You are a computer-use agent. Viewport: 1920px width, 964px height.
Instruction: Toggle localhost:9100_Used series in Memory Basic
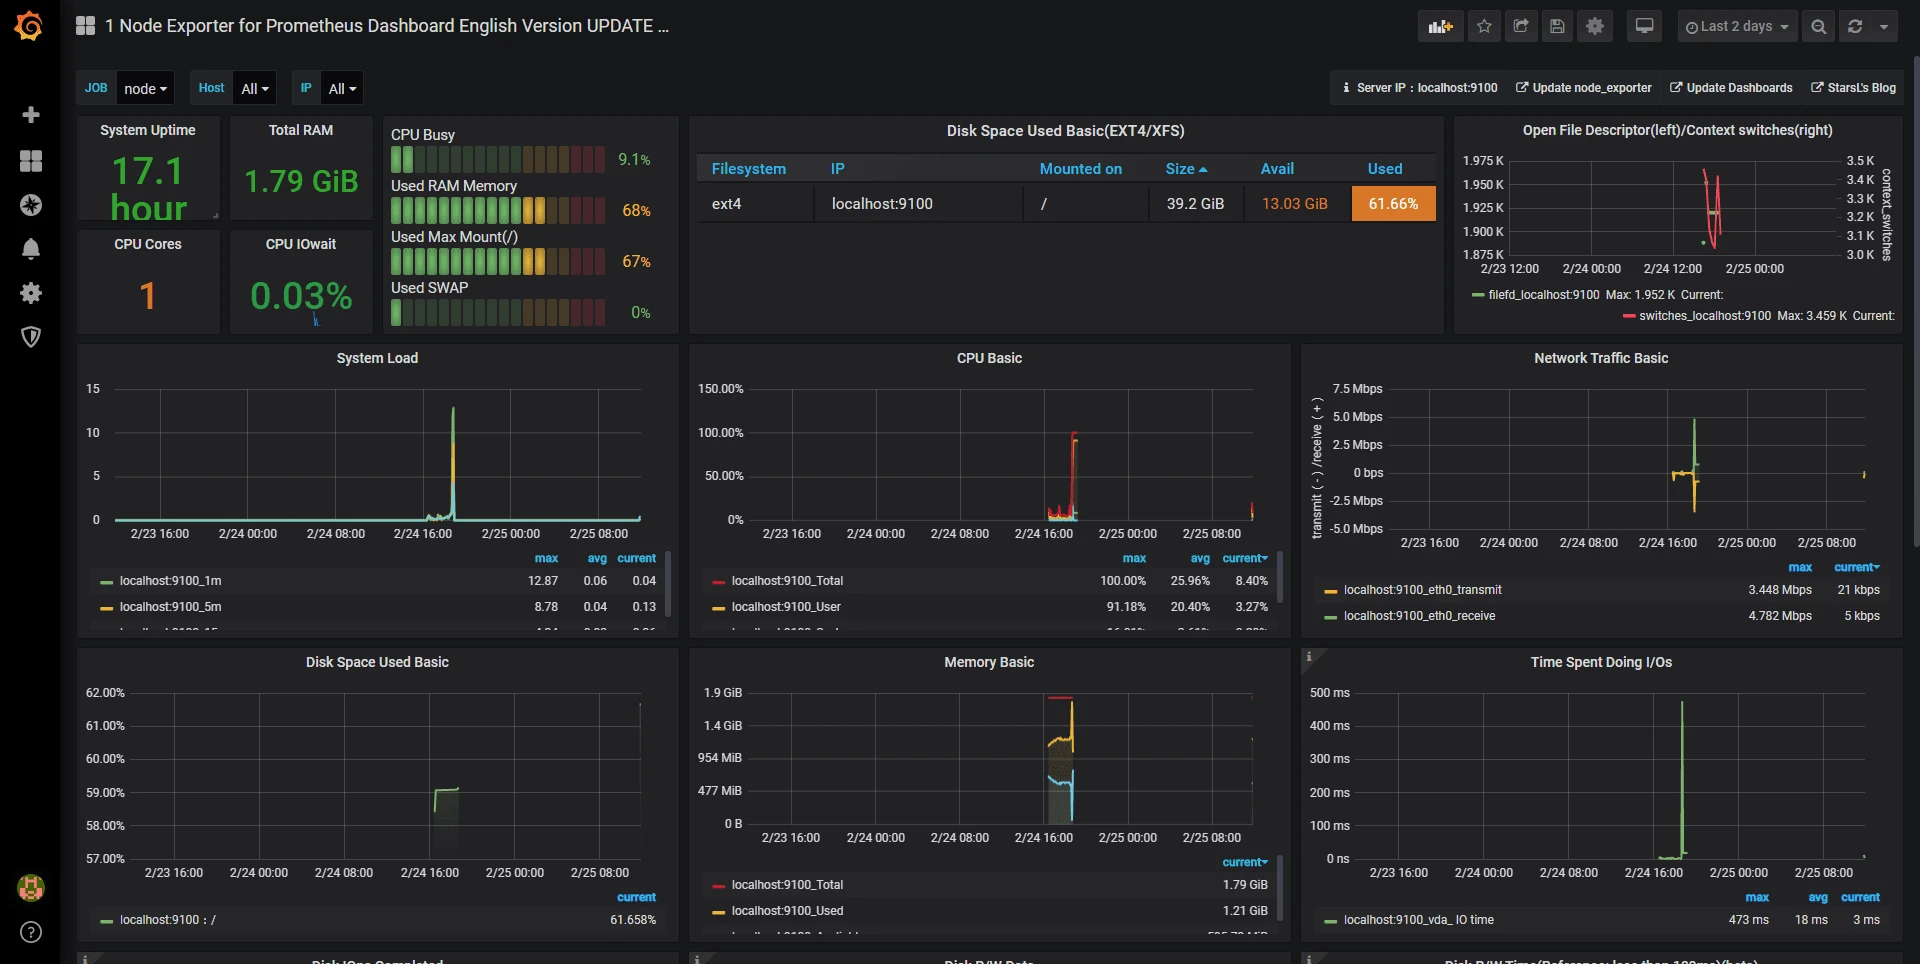[x=787, y=911]
